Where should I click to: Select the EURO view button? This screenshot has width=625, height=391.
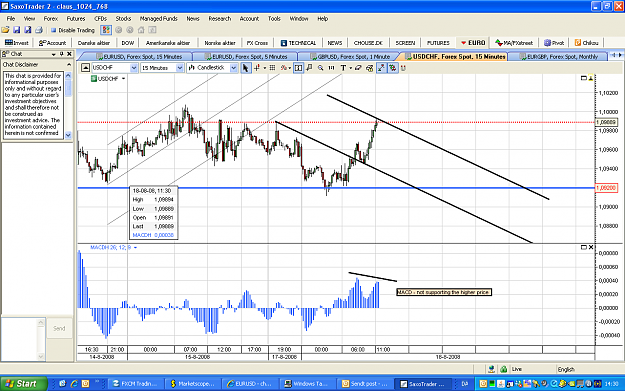pos(473,43)
